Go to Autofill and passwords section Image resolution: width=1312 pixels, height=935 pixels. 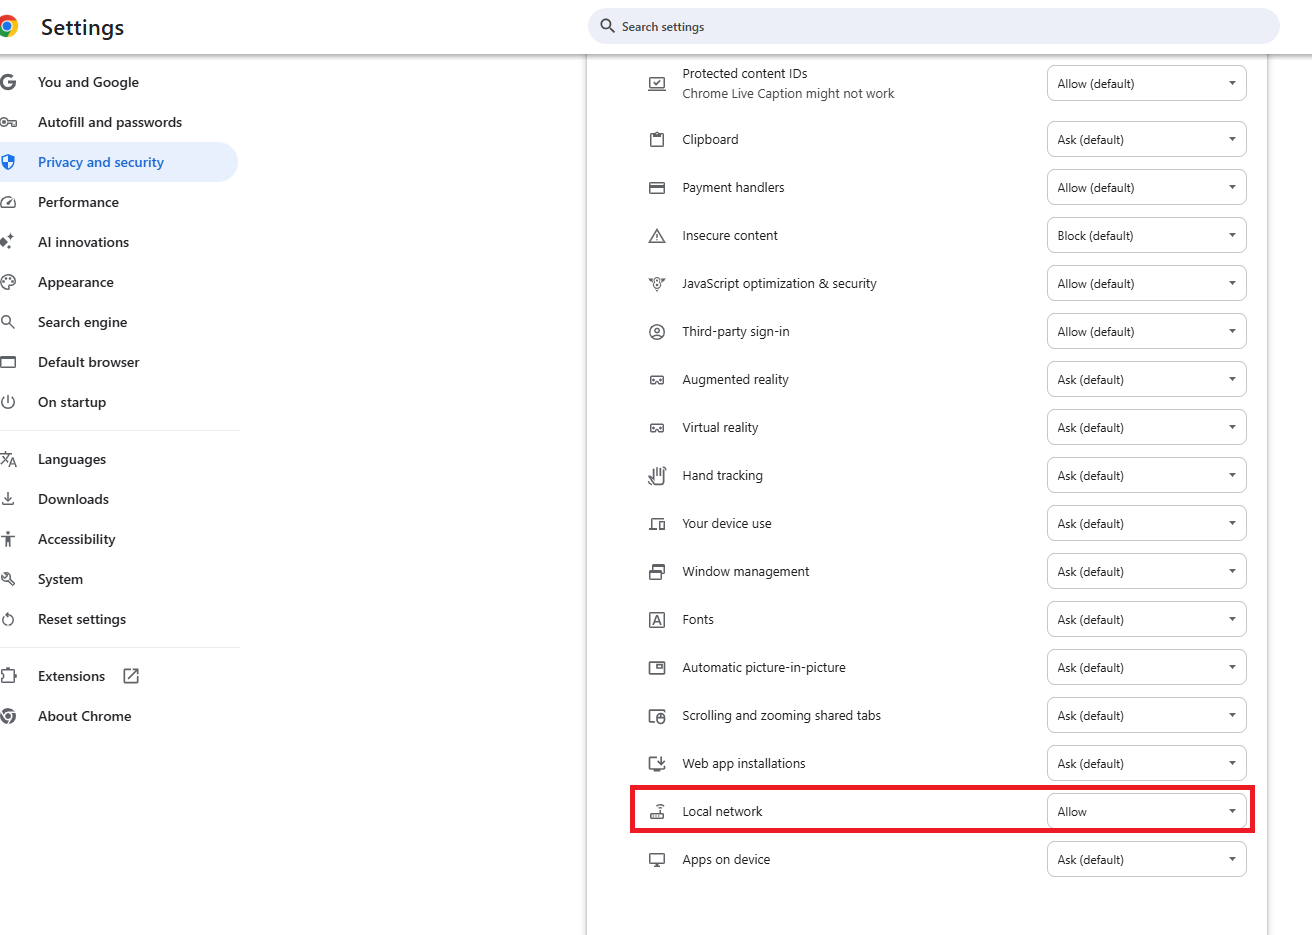click(x=110, y=122)
